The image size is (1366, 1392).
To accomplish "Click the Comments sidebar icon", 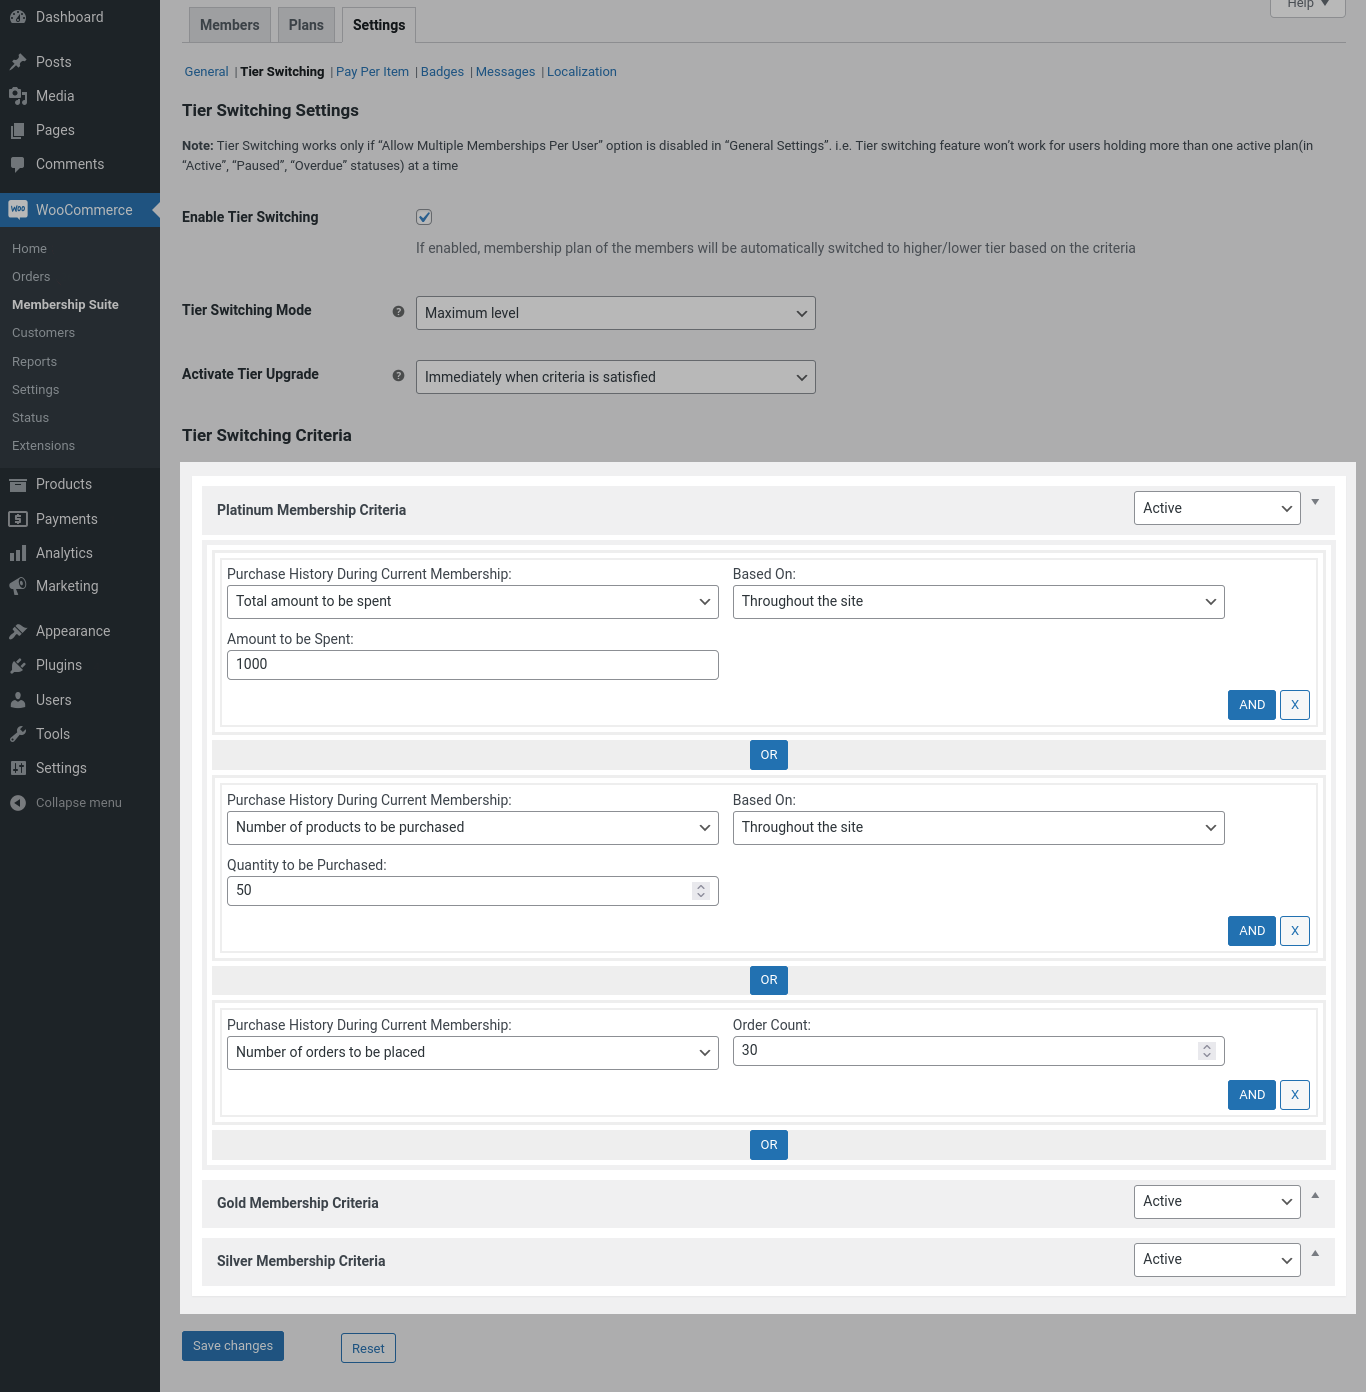I will 18,163.
